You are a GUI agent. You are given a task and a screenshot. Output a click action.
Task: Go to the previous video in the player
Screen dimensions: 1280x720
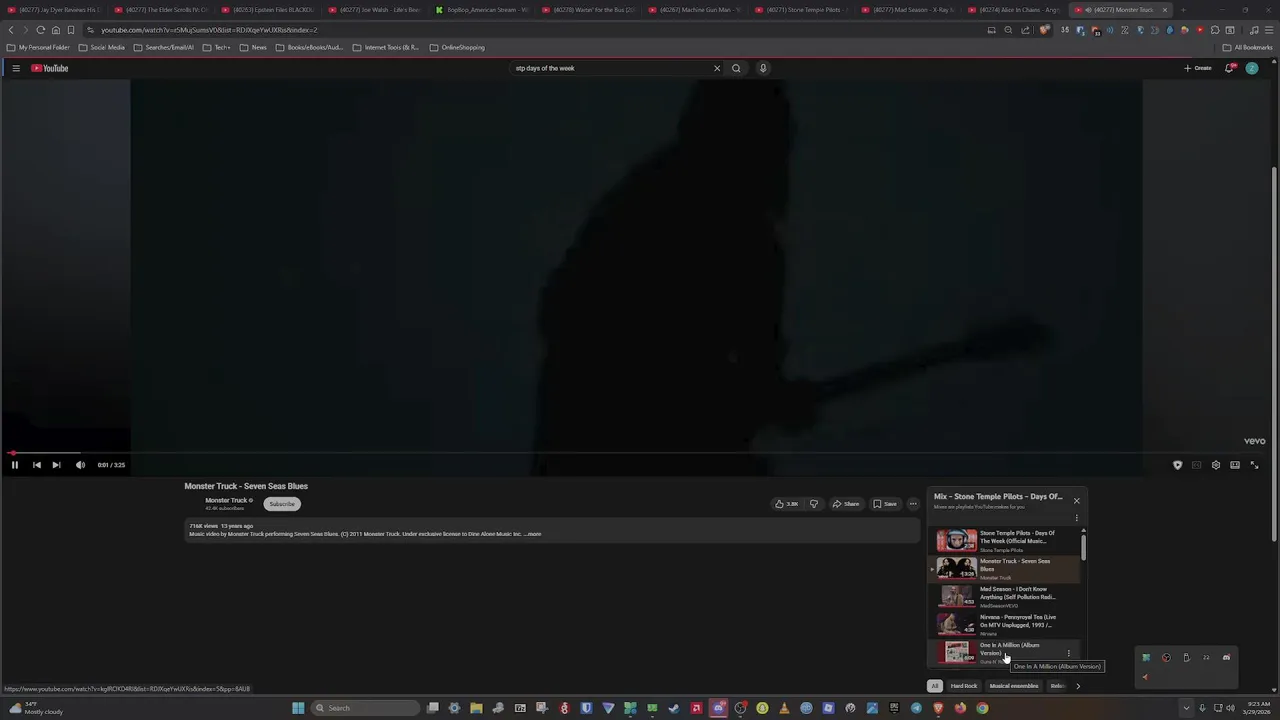(x=36, y=465)
